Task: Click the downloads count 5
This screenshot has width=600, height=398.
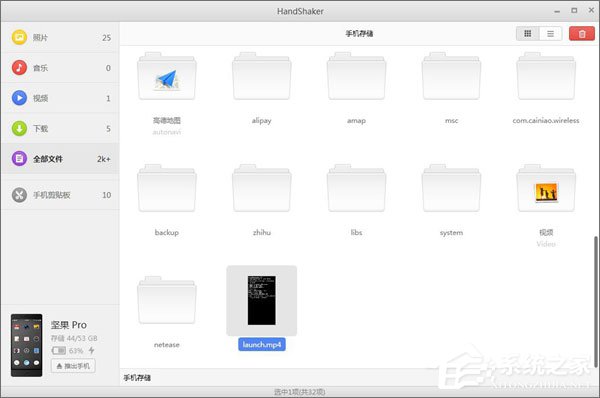Action: [x=108, y=129]
